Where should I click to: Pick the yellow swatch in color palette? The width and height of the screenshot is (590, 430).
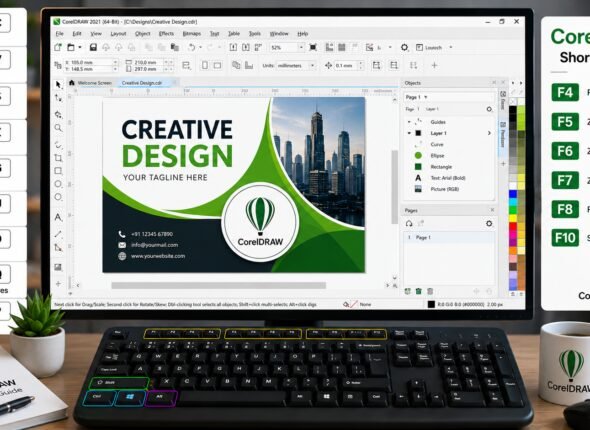coord(513,218)
